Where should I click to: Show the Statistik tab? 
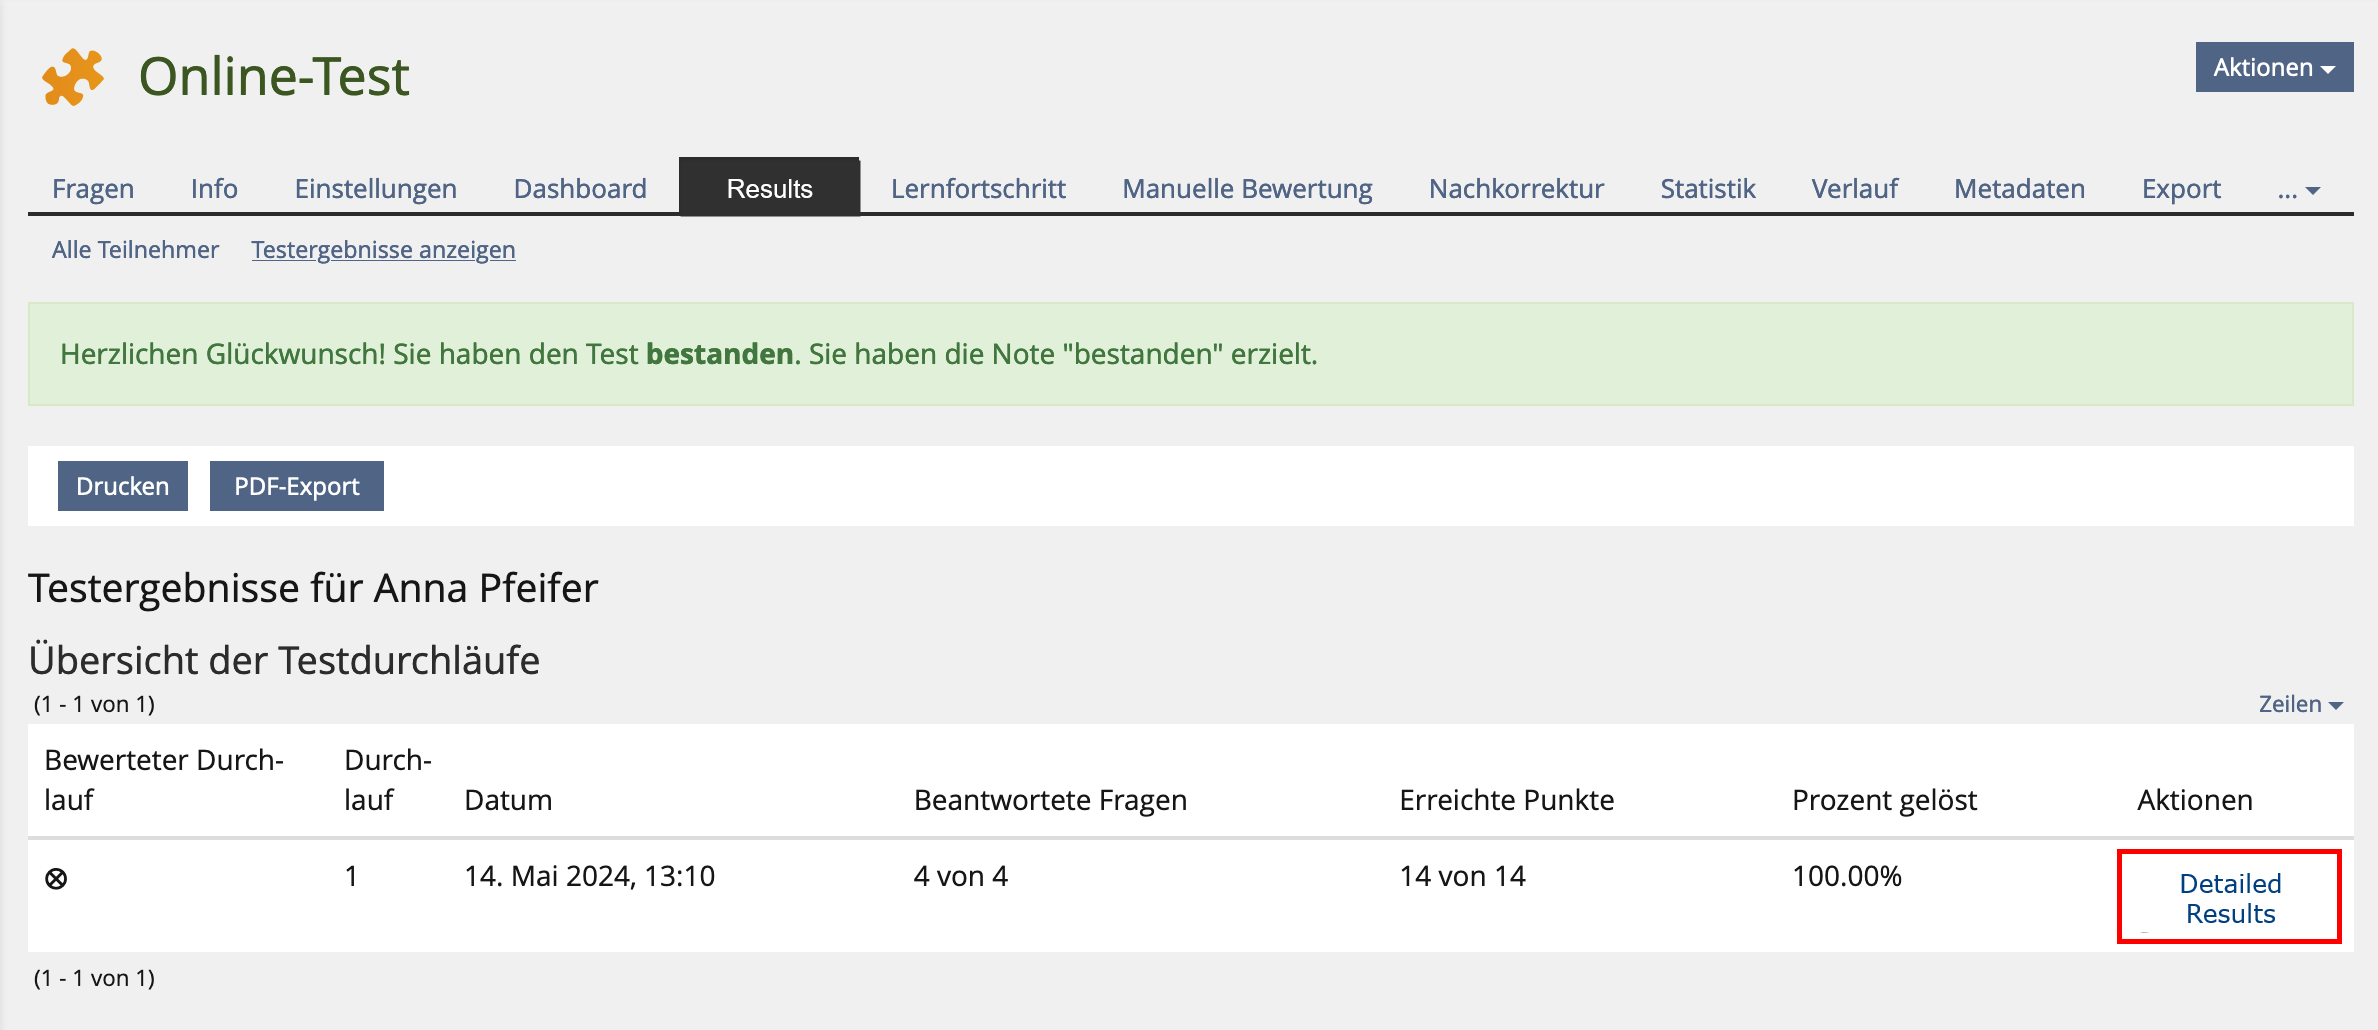point(1707,189)
